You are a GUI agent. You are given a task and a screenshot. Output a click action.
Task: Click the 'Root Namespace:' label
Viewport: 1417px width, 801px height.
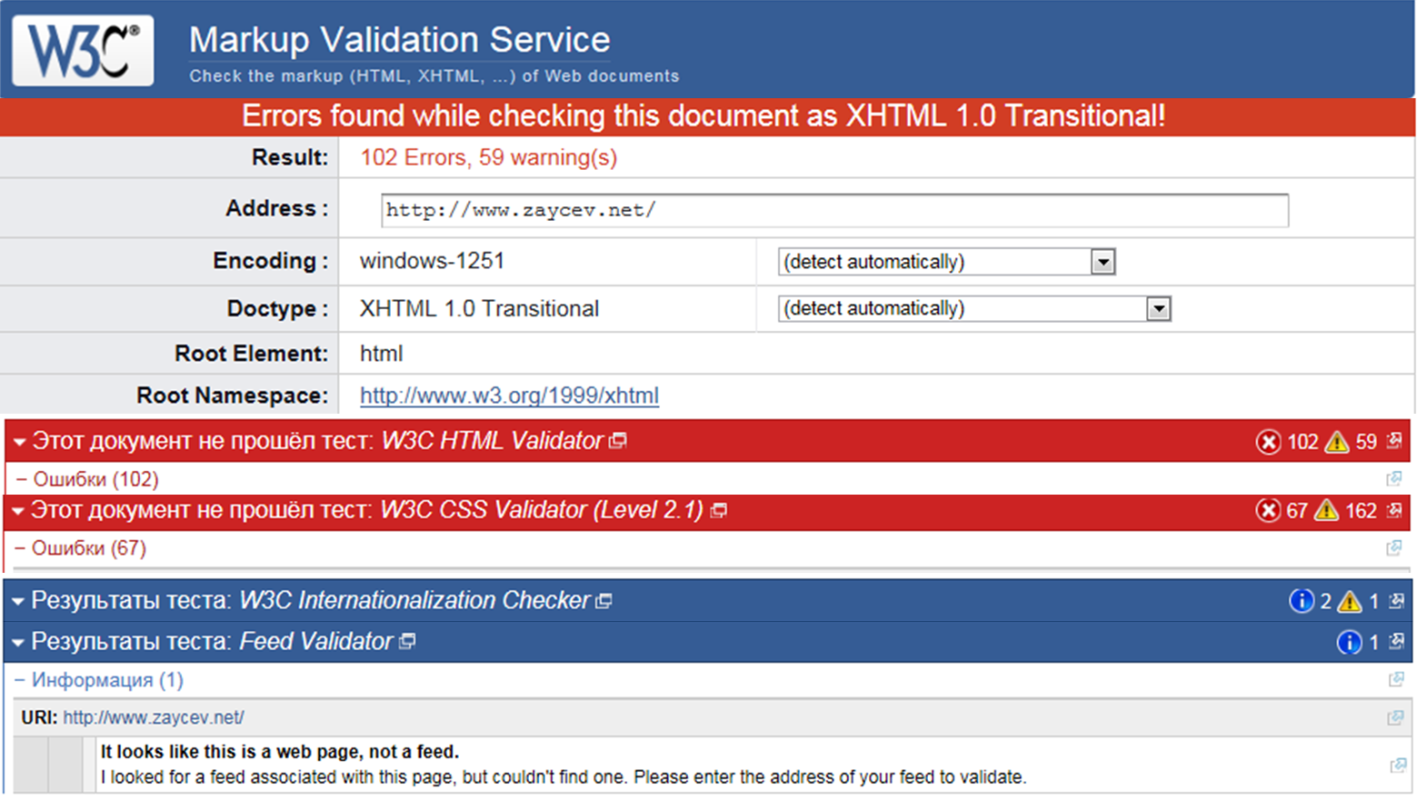point(232,395)
